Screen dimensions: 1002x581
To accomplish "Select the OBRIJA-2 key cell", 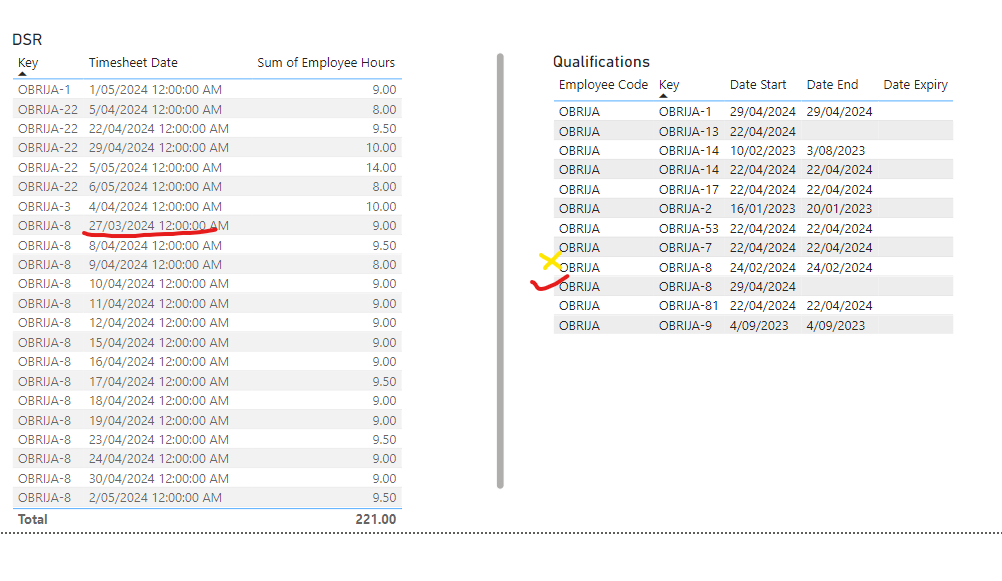I will click(x=685, y=209).
